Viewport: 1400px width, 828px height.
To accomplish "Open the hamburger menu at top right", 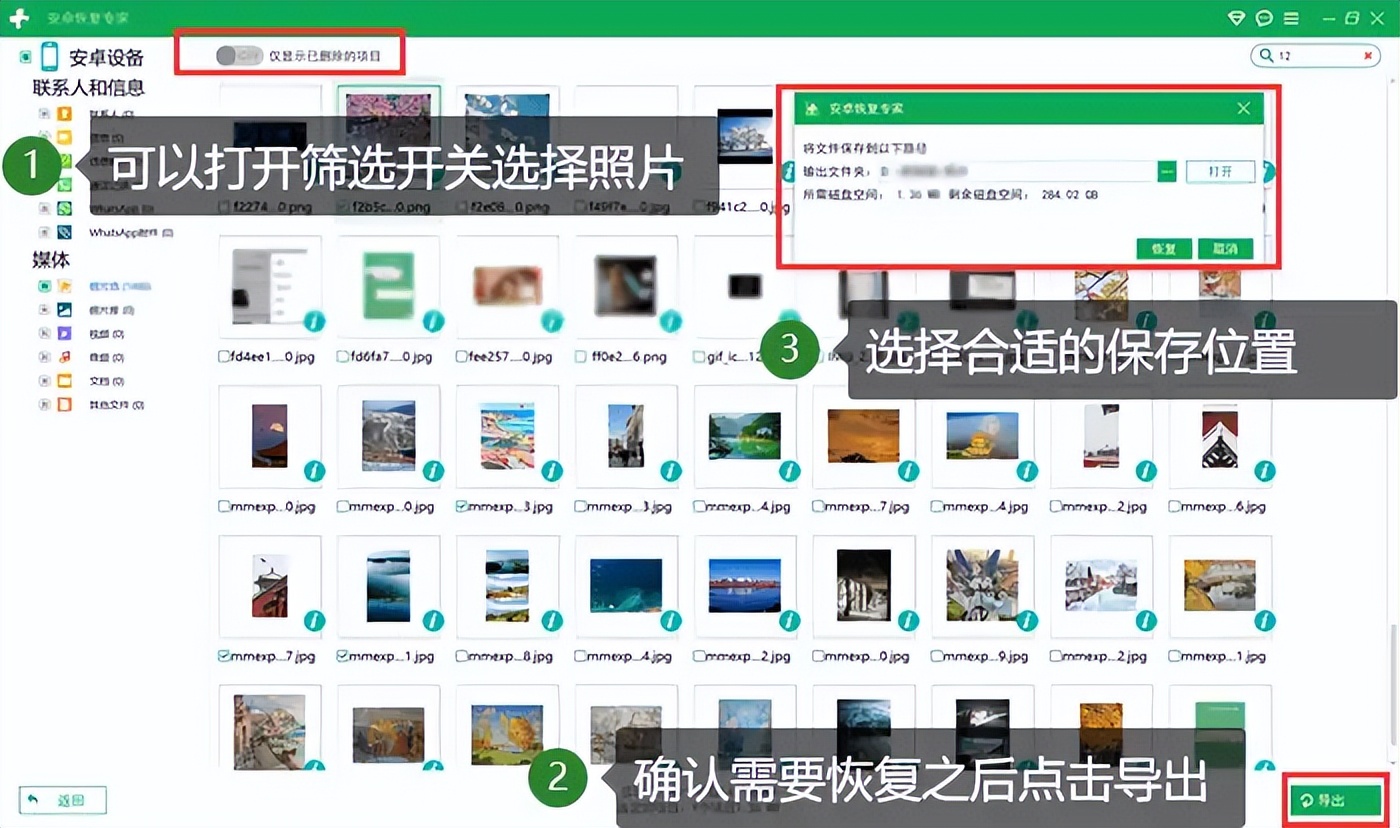I will (1291, 19).
